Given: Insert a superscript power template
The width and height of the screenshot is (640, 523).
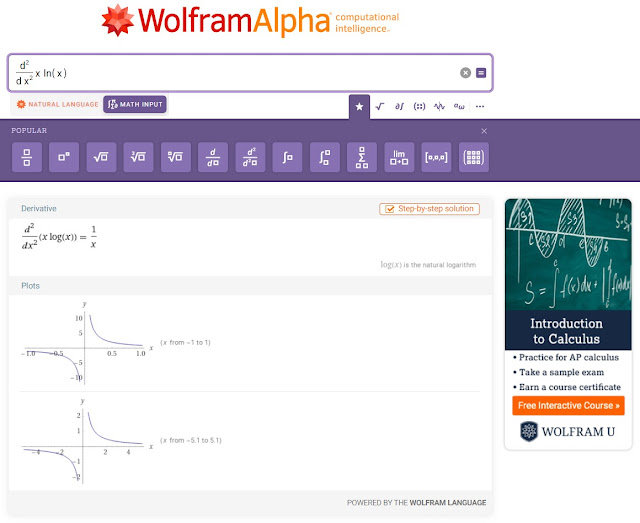Looking at the screenshot, I should click(64, 157).
